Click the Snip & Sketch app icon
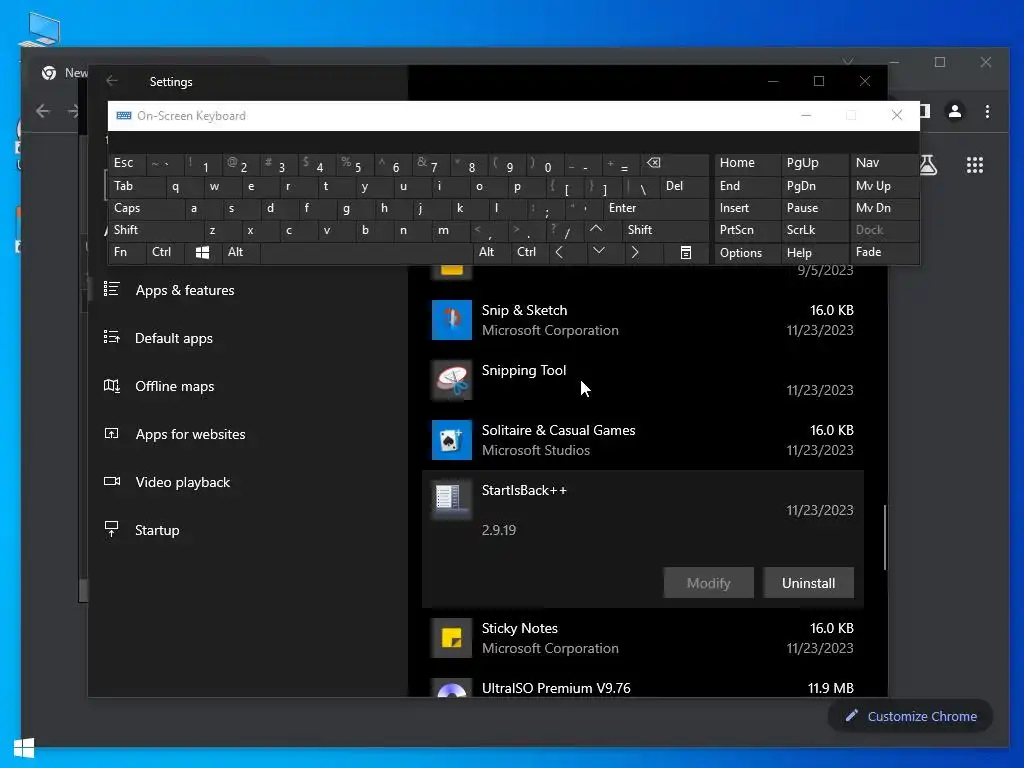Image resolution: width=1024 pixels, height=768 pixels. tap(451, 320)
